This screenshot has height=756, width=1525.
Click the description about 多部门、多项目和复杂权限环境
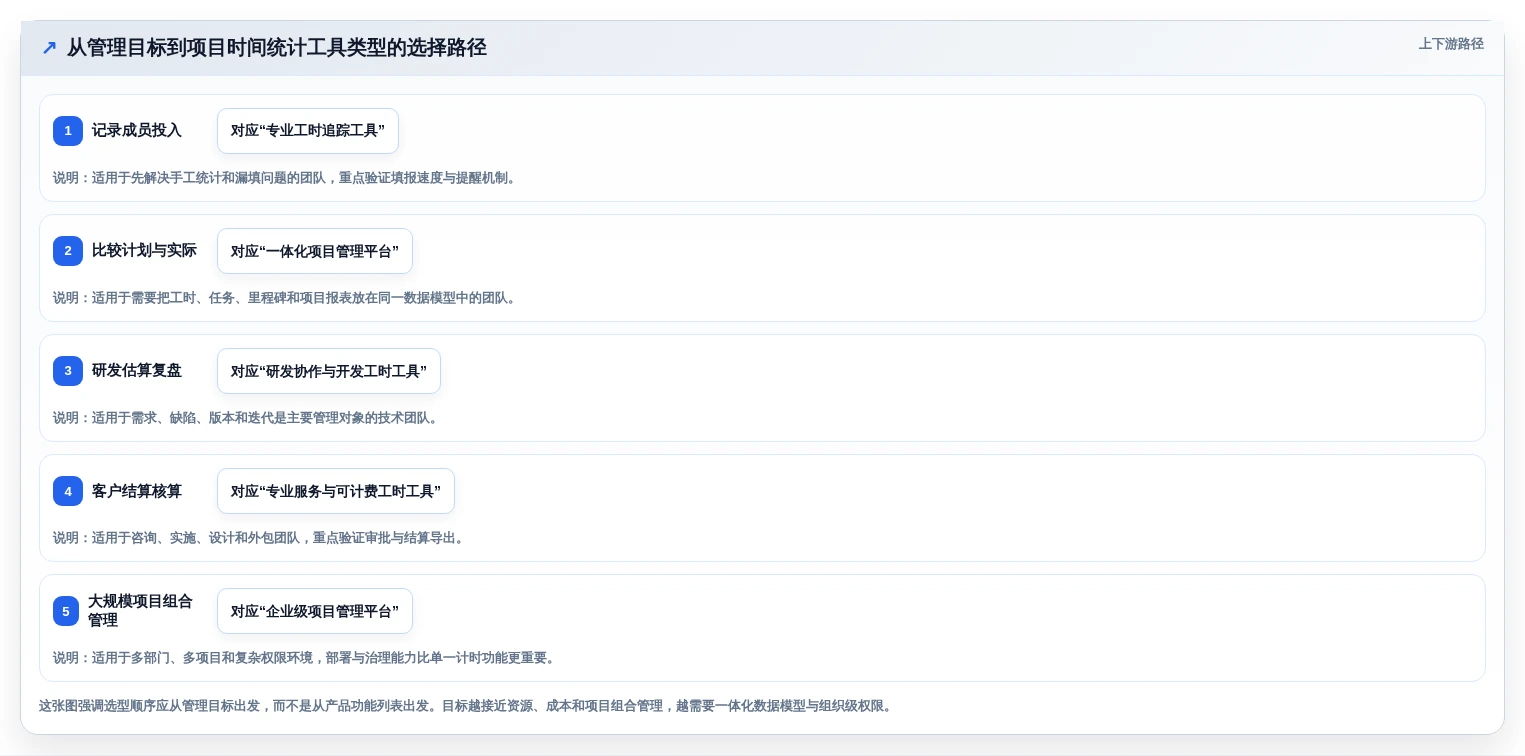coord(304,658)
